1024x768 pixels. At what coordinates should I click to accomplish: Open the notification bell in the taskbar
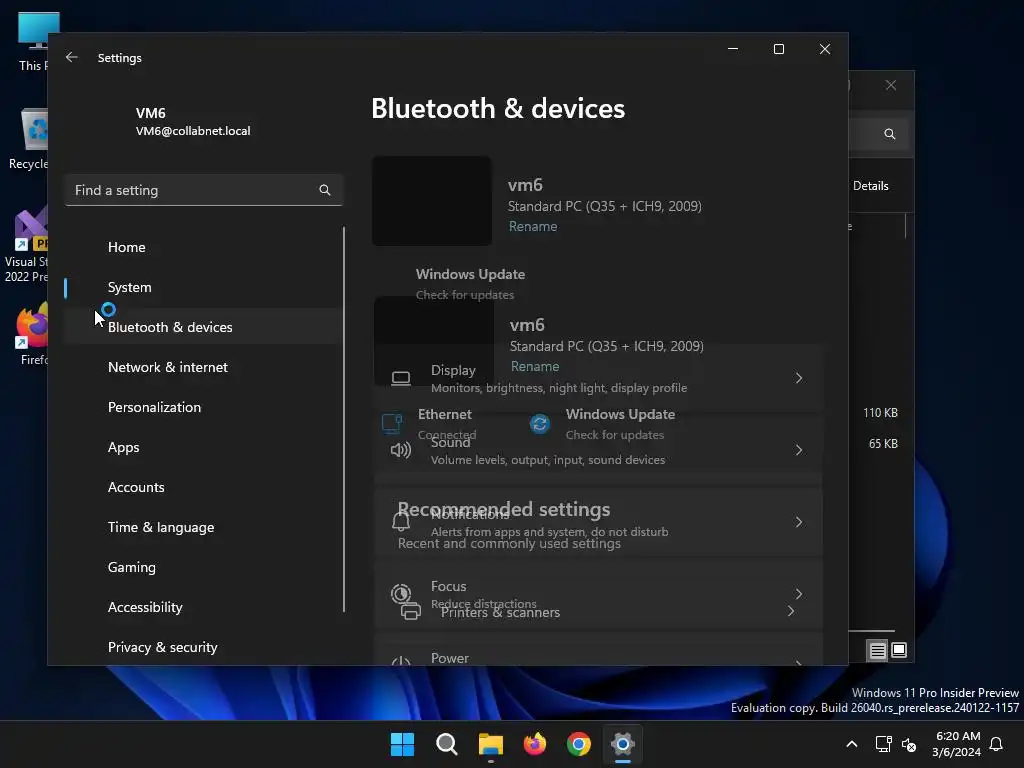coord(996,744)
